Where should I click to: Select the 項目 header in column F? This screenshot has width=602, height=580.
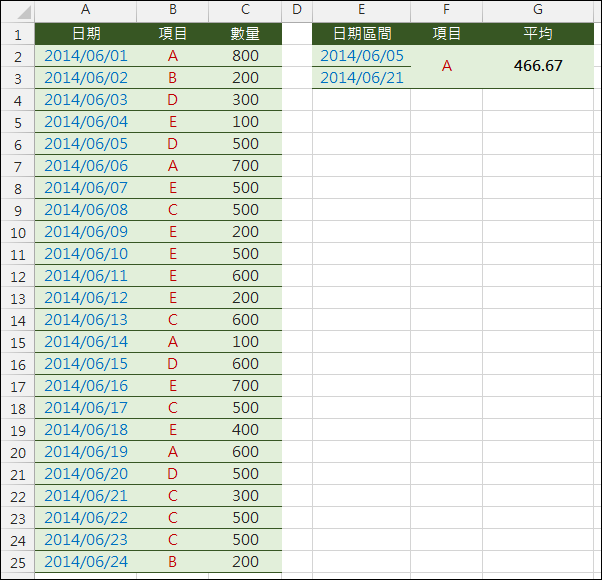pos(447,34)
